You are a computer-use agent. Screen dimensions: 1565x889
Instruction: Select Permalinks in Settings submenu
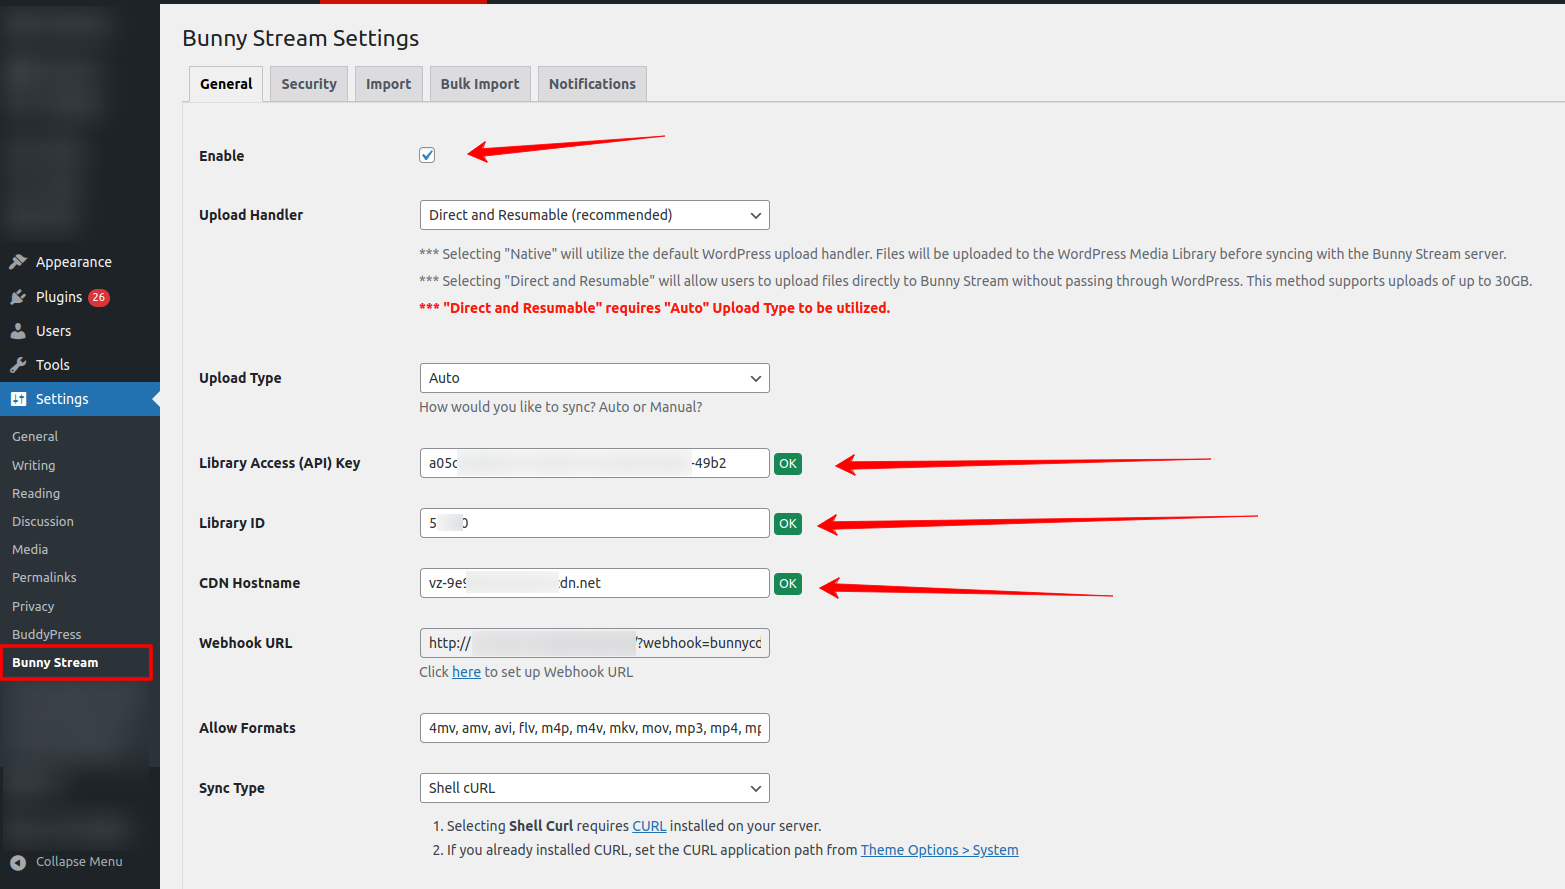[44, 578]
